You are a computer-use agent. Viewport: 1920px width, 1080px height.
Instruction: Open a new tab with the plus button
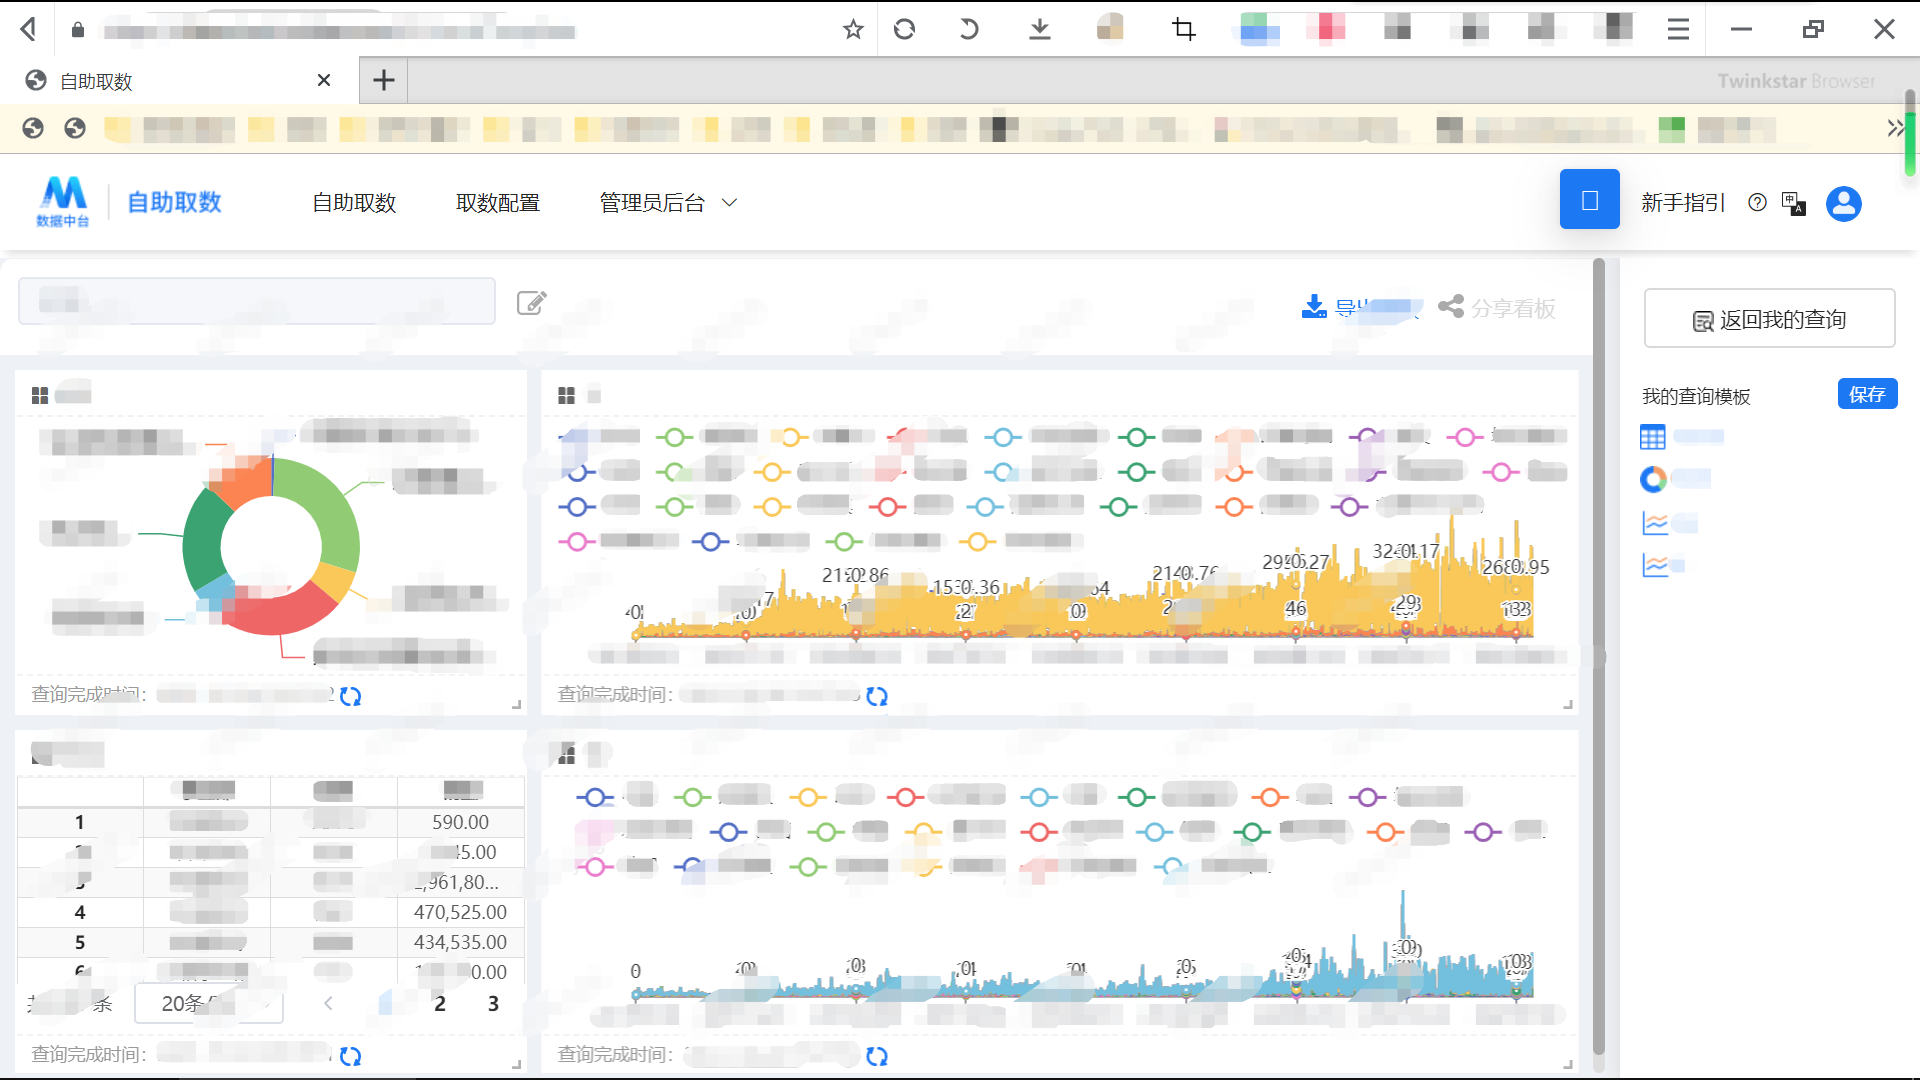384,80
